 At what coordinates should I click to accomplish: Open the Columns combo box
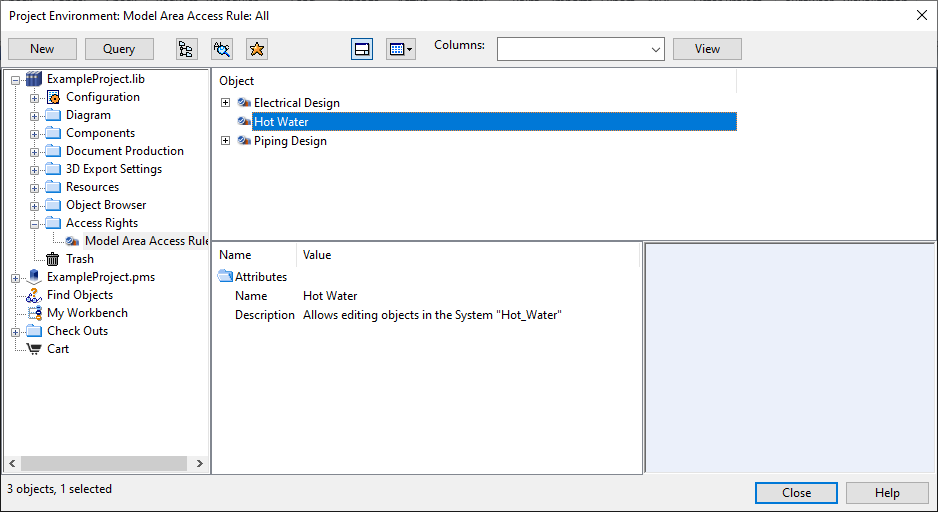coord(580,49)
